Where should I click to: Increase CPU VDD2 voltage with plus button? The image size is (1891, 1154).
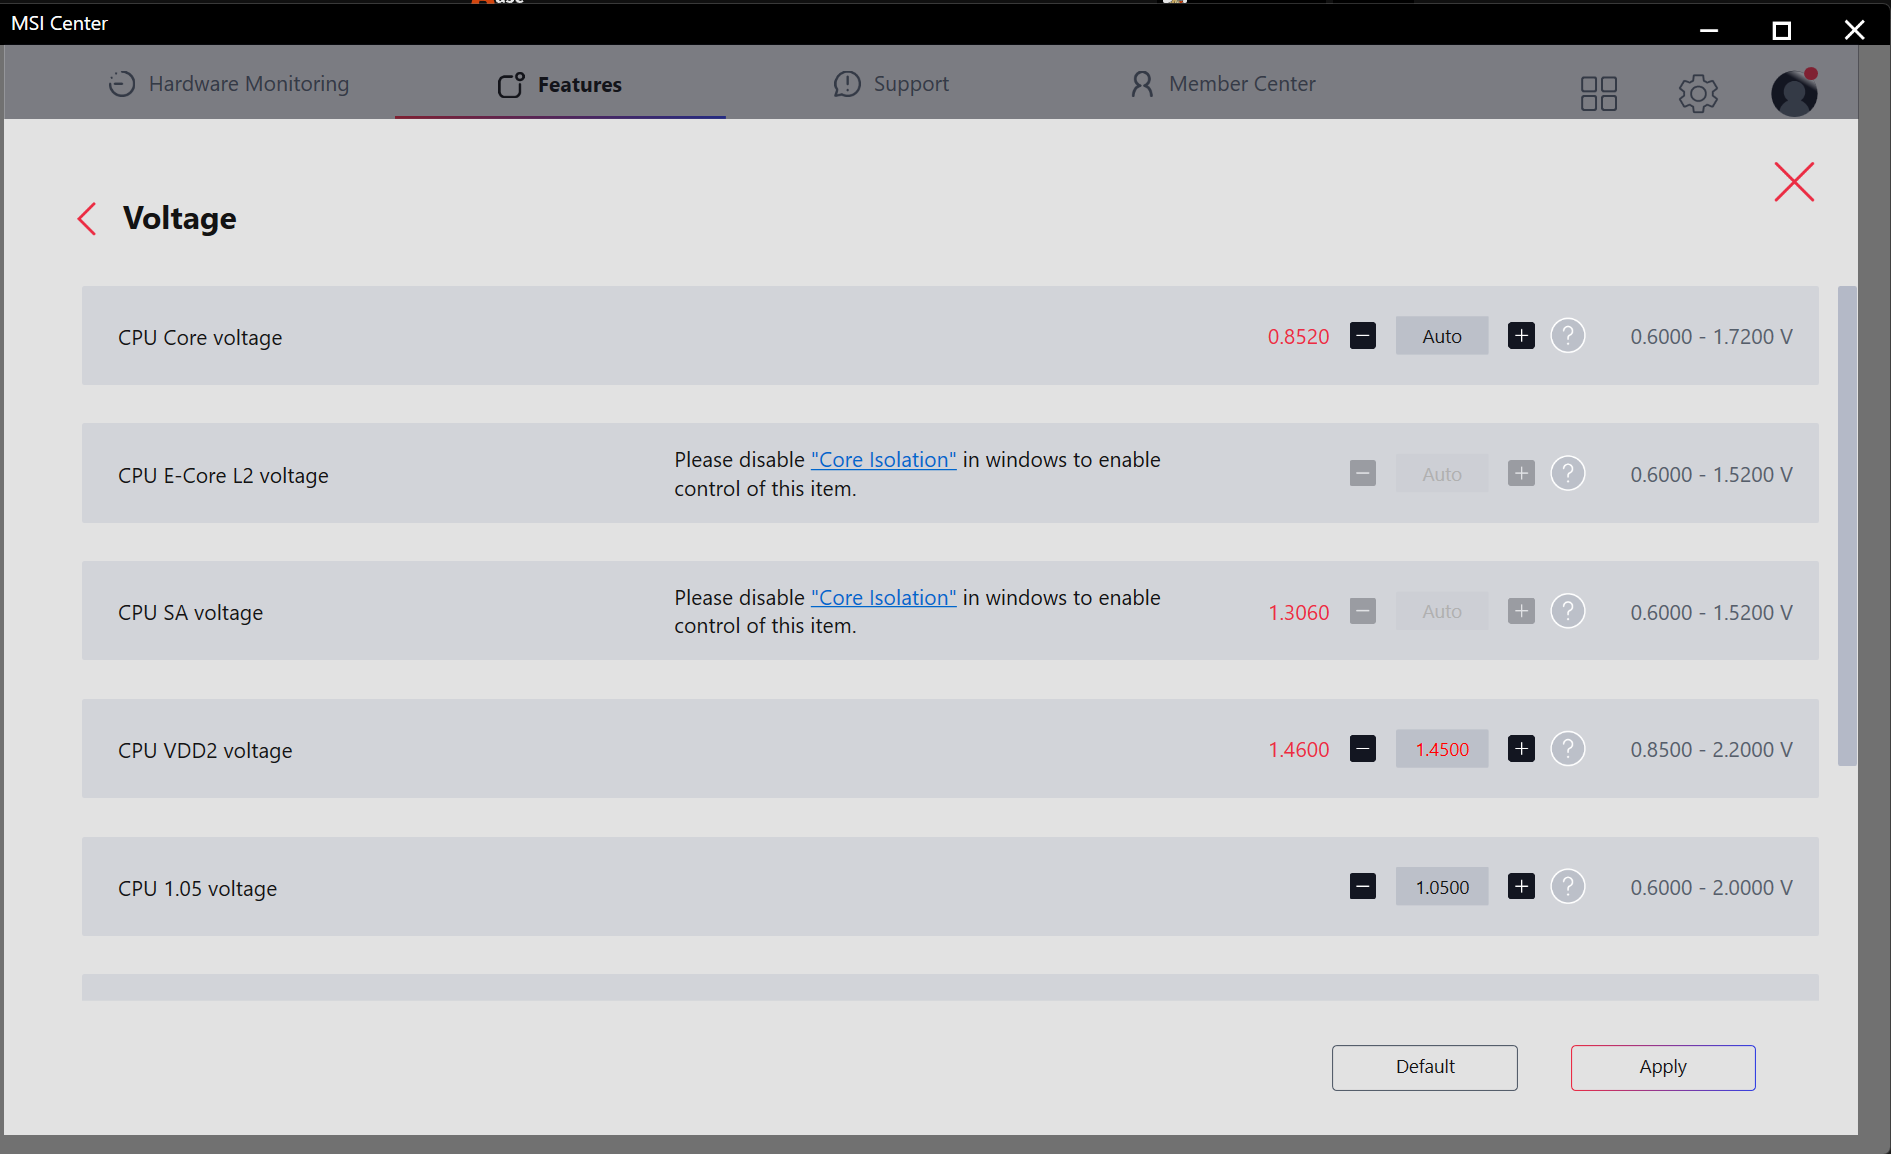(1521, 748)
